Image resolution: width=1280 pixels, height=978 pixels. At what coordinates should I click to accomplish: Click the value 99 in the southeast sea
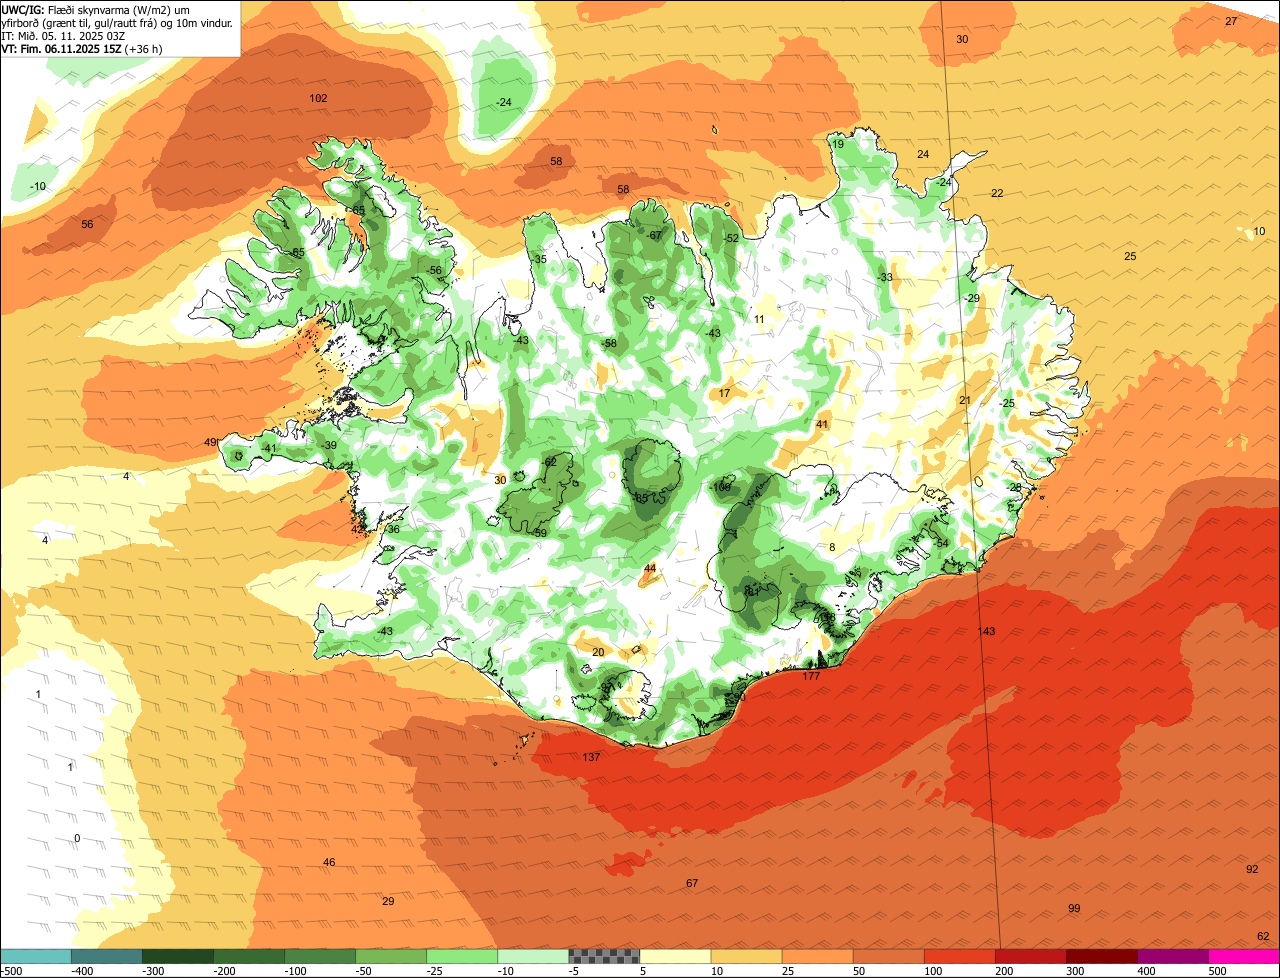[1074, 908]
